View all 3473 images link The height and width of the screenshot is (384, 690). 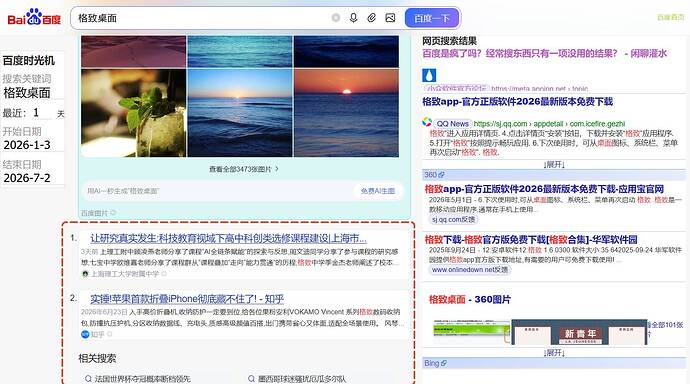click(244, 169)
